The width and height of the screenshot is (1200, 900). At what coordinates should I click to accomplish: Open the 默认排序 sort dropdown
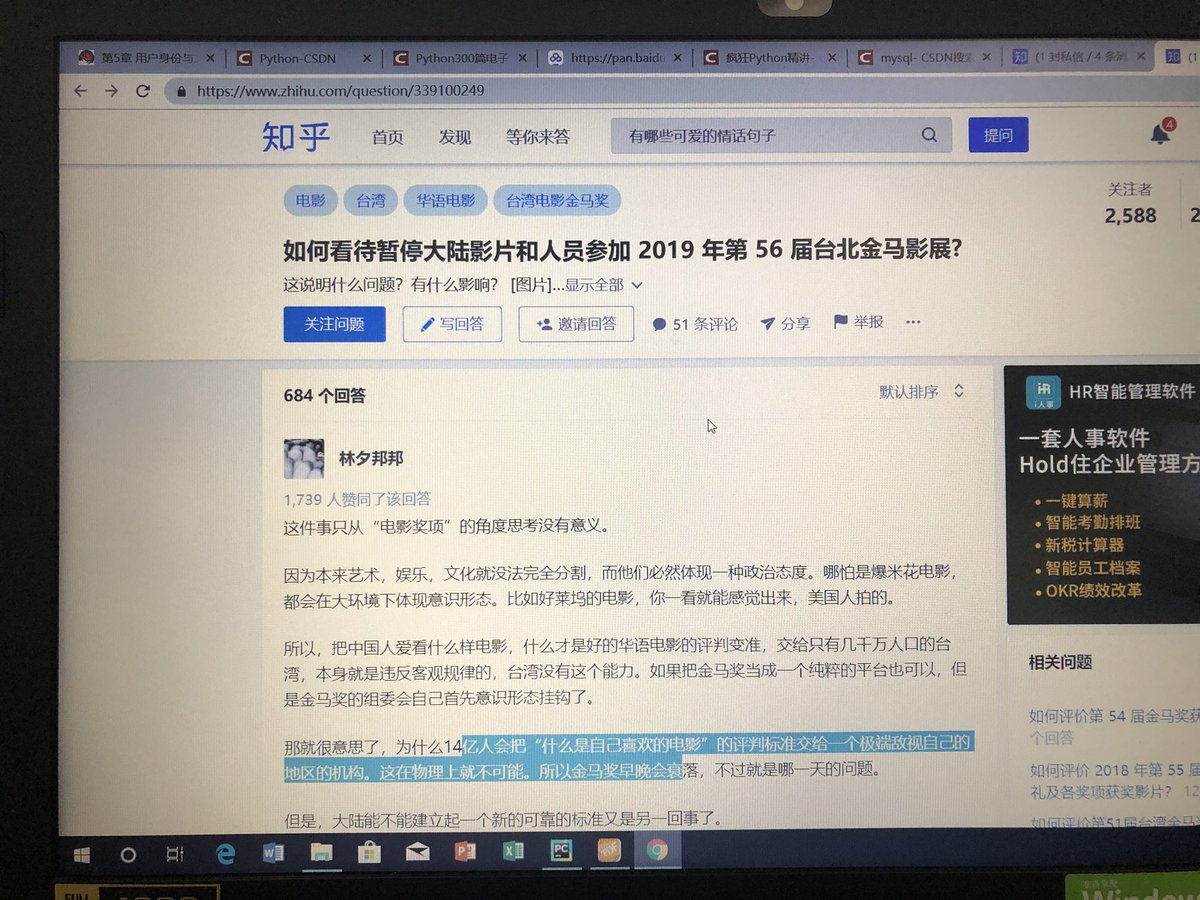pos(921,392)
